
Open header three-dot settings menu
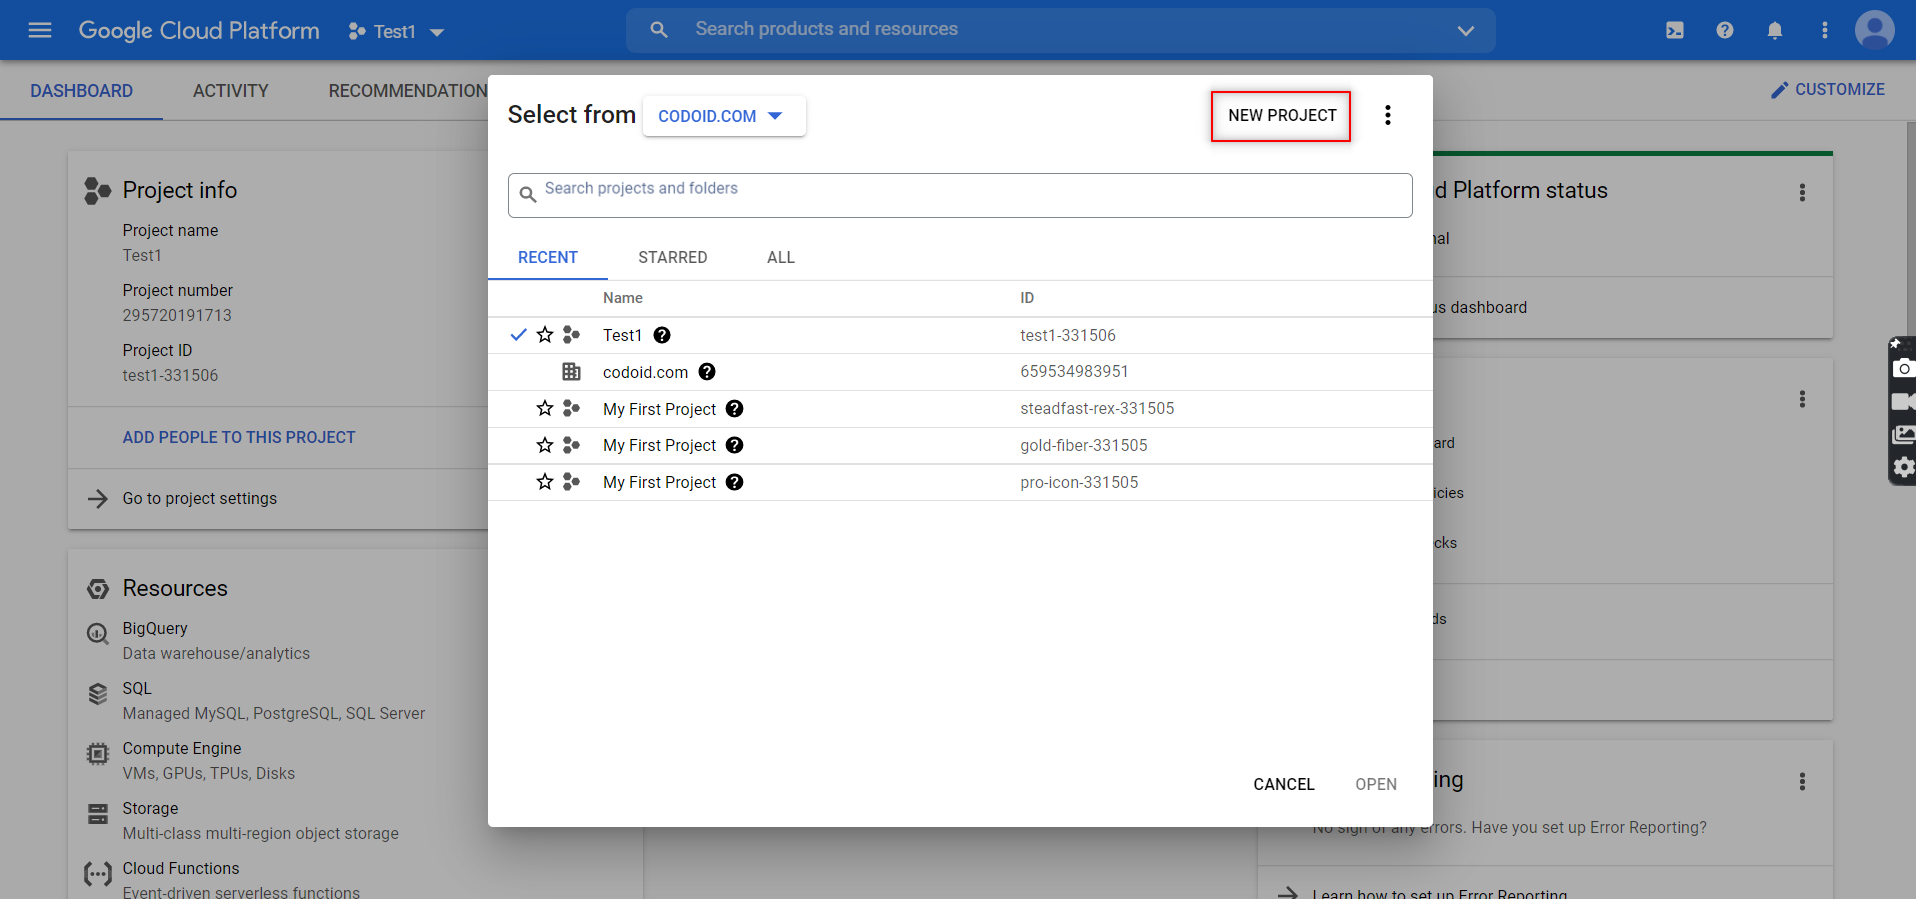[x=1825, y=30]
